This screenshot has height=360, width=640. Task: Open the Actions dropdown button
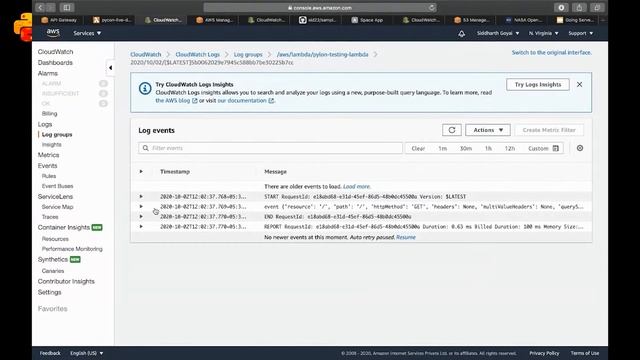pos(488,130)
